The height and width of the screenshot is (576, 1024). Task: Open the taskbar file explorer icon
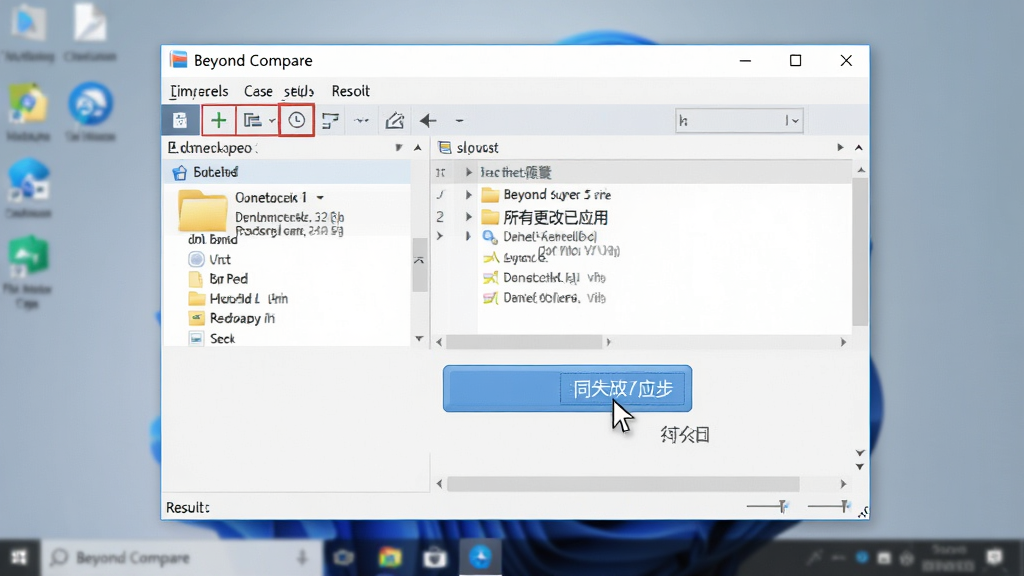[390, 558]
